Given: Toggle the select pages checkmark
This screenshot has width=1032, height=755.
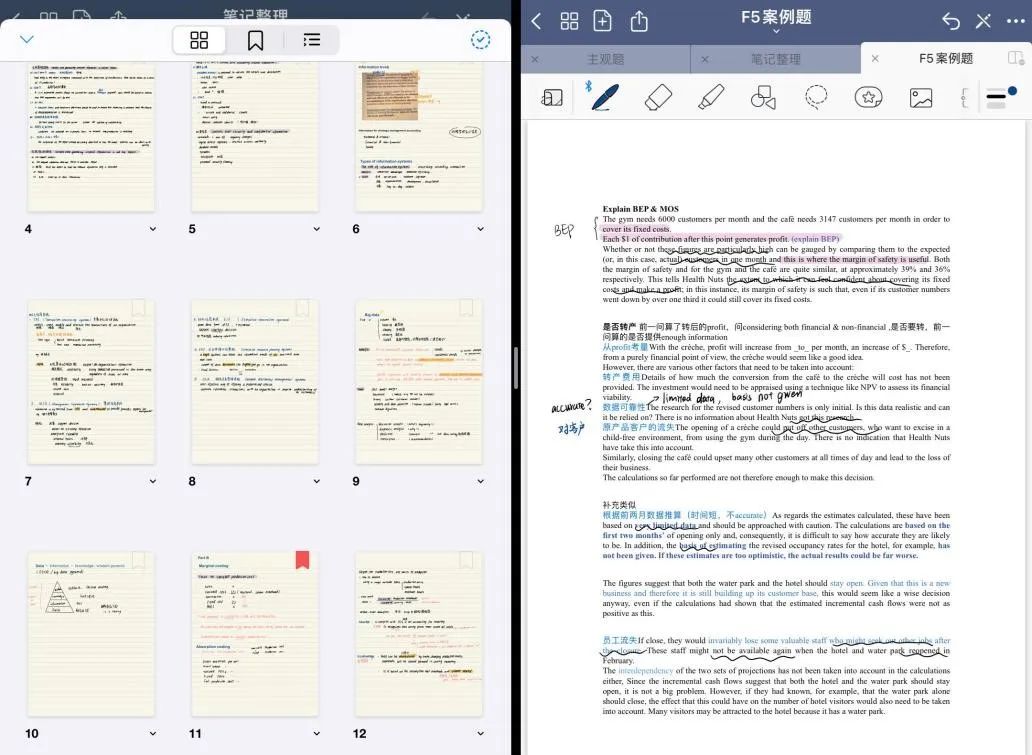Looking at the screenshot, I should [x=481, y=40].
